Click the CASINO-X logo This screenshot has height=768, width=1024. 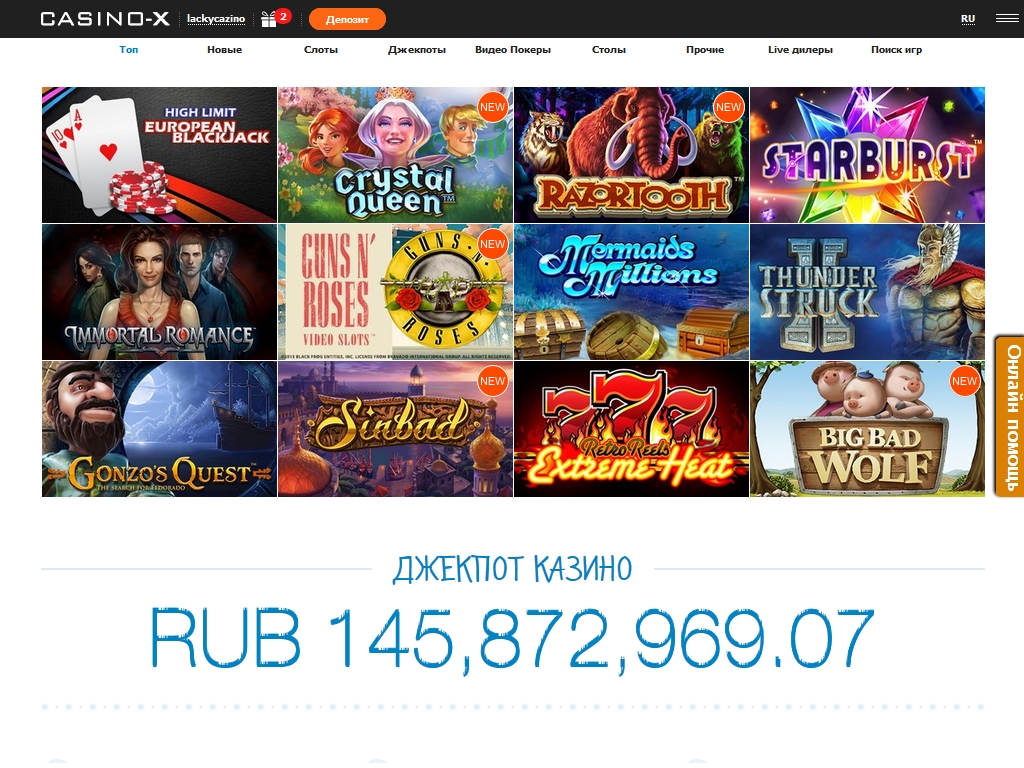[105, 19]
